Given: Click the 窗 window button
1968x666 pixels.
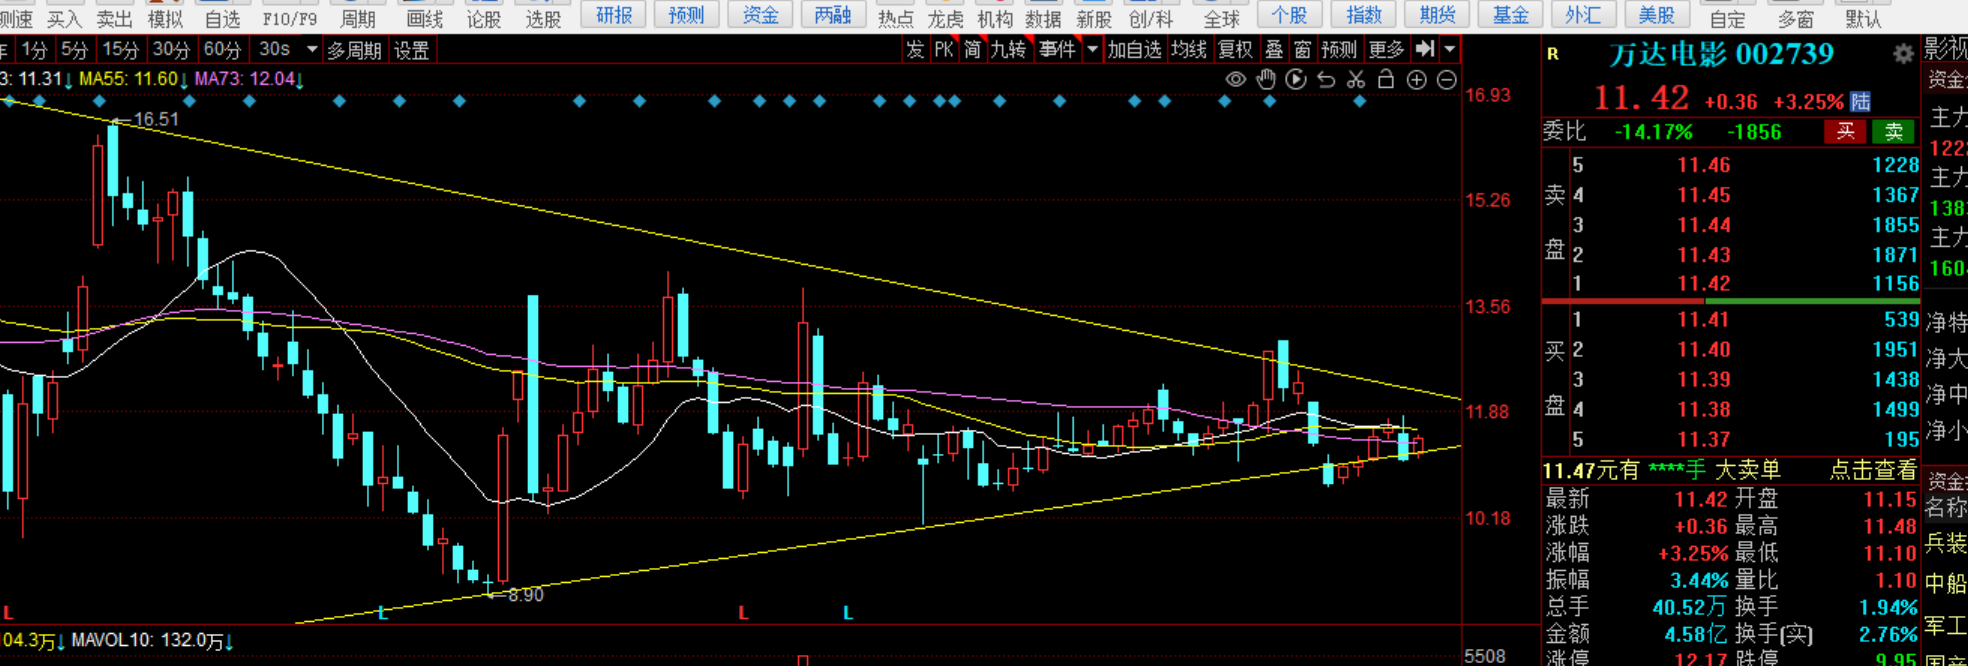Looking at the screenshot, I should click(1302, 49).
